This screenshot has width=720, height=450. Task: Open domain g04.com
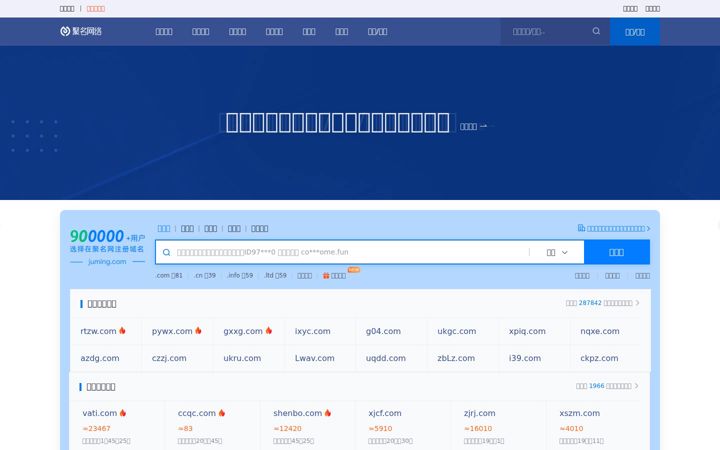(383, 331)
